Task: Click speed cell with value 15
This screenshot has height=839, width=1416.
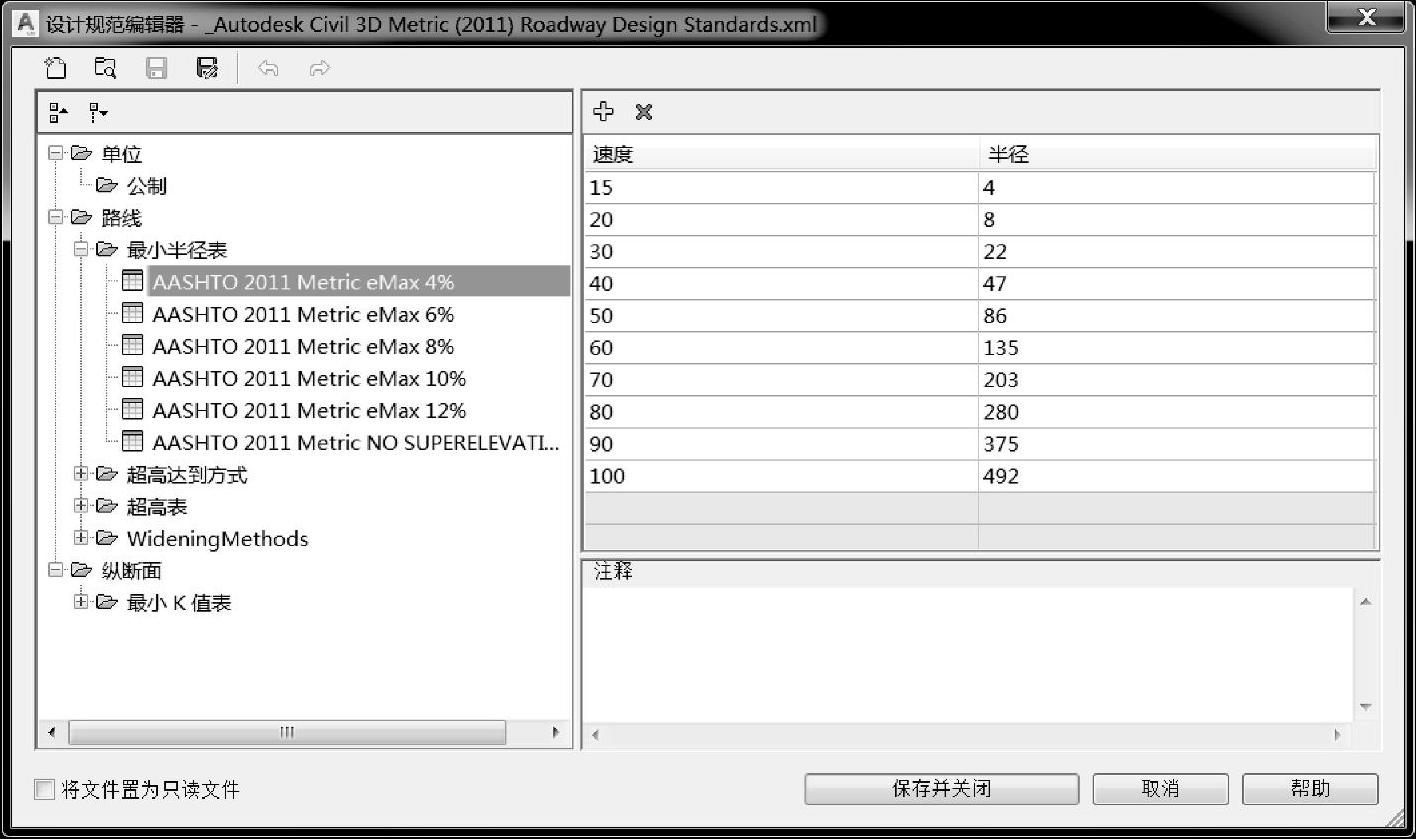Action: coord(781,188)
